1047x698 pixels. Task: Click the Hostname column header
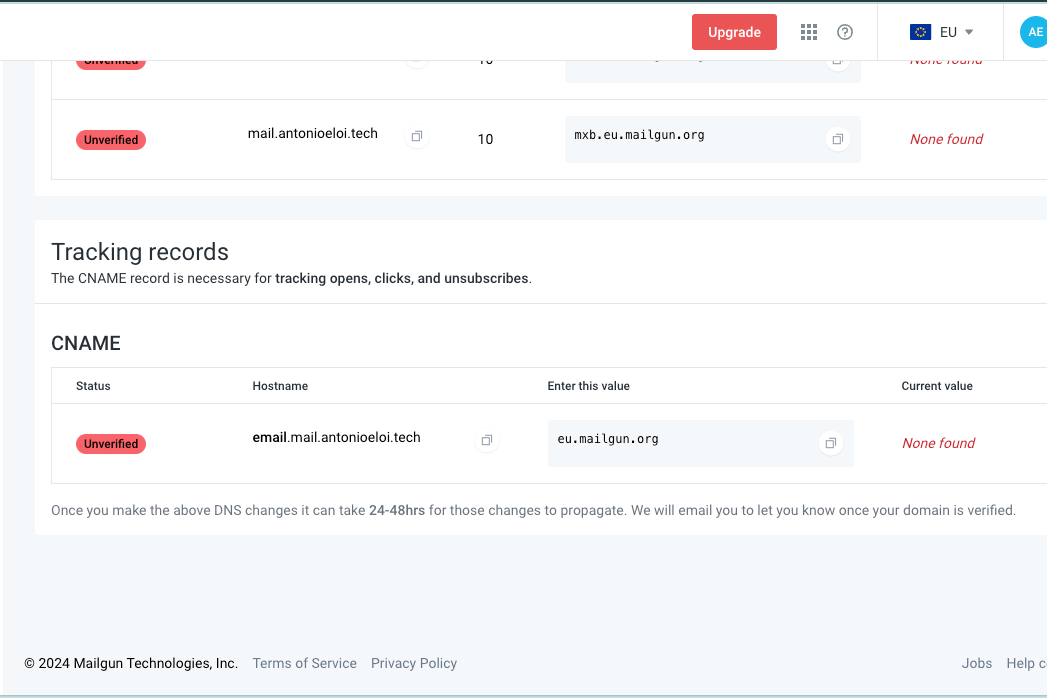pyautogui.click(x=280, y=386)
